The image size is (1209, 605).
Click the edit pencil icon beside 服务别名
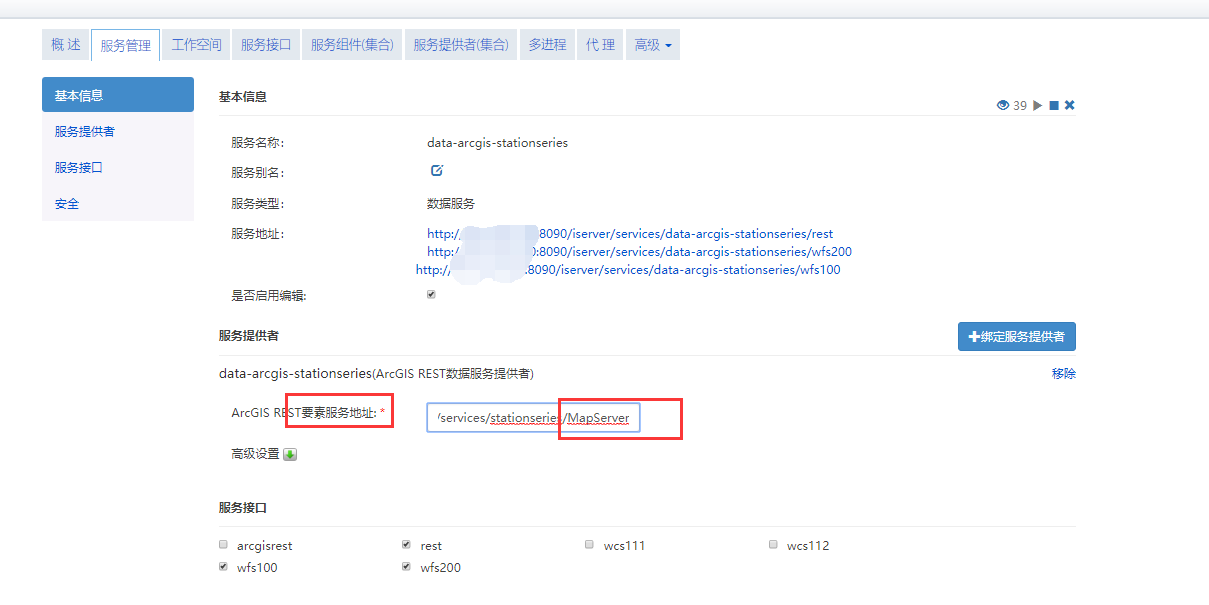[436, 170]
